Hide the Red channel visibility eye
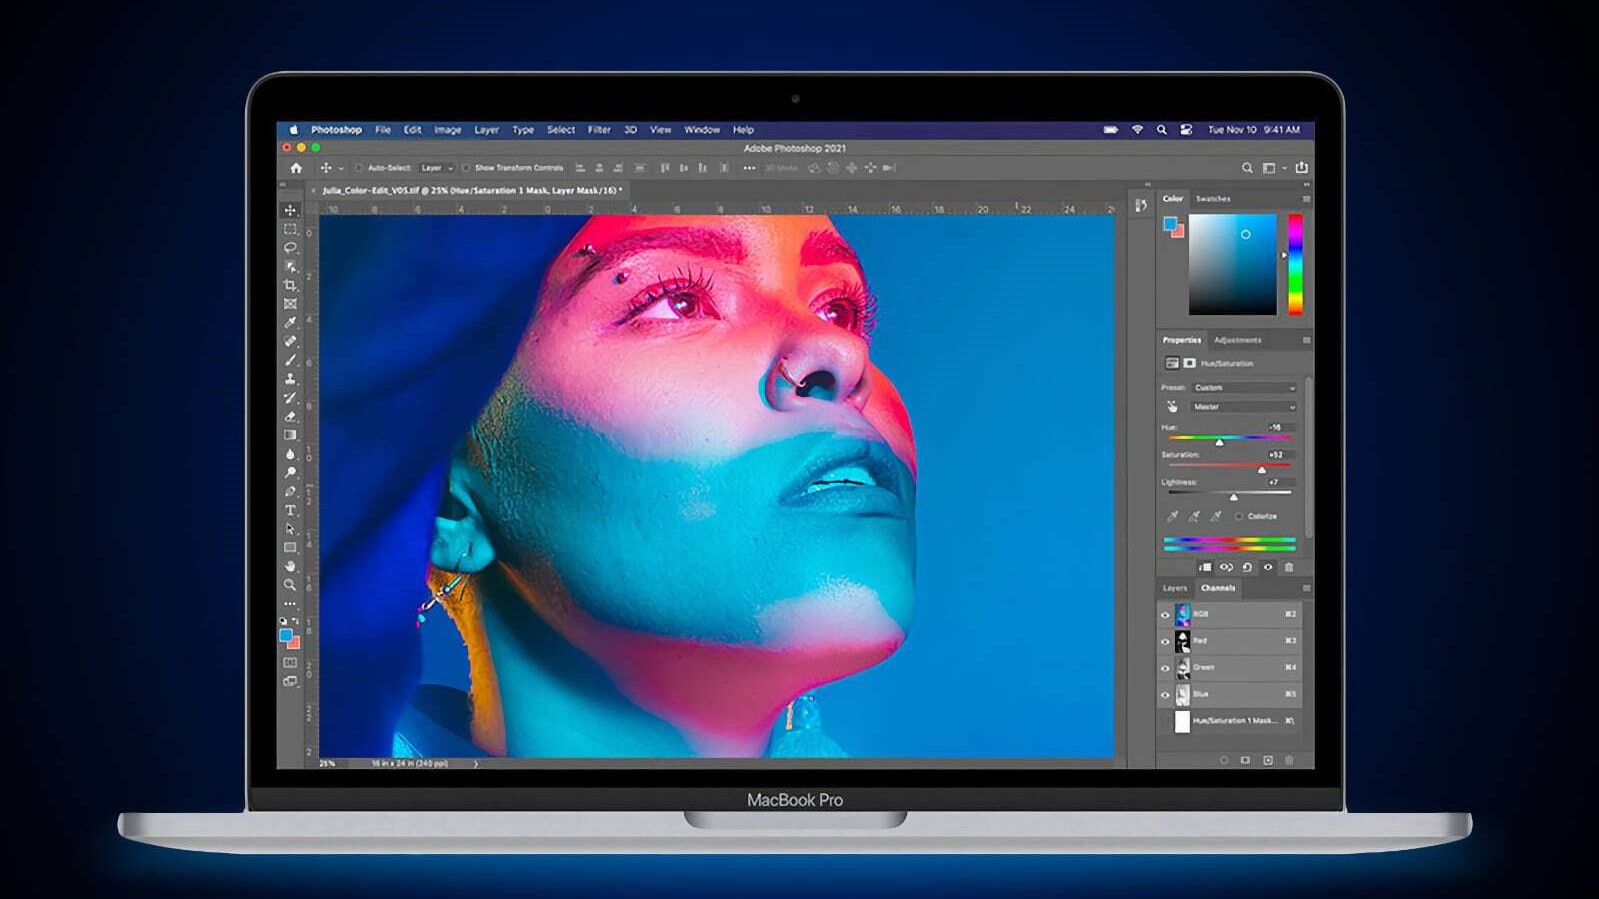This screenshot has width=1599, height=899. point(1165,641)
